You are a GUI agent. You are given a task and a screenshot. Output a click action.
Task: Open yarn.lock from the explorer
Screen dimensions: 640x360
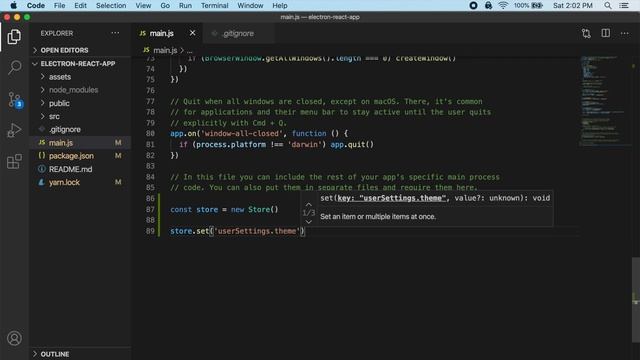pos(64,182)
